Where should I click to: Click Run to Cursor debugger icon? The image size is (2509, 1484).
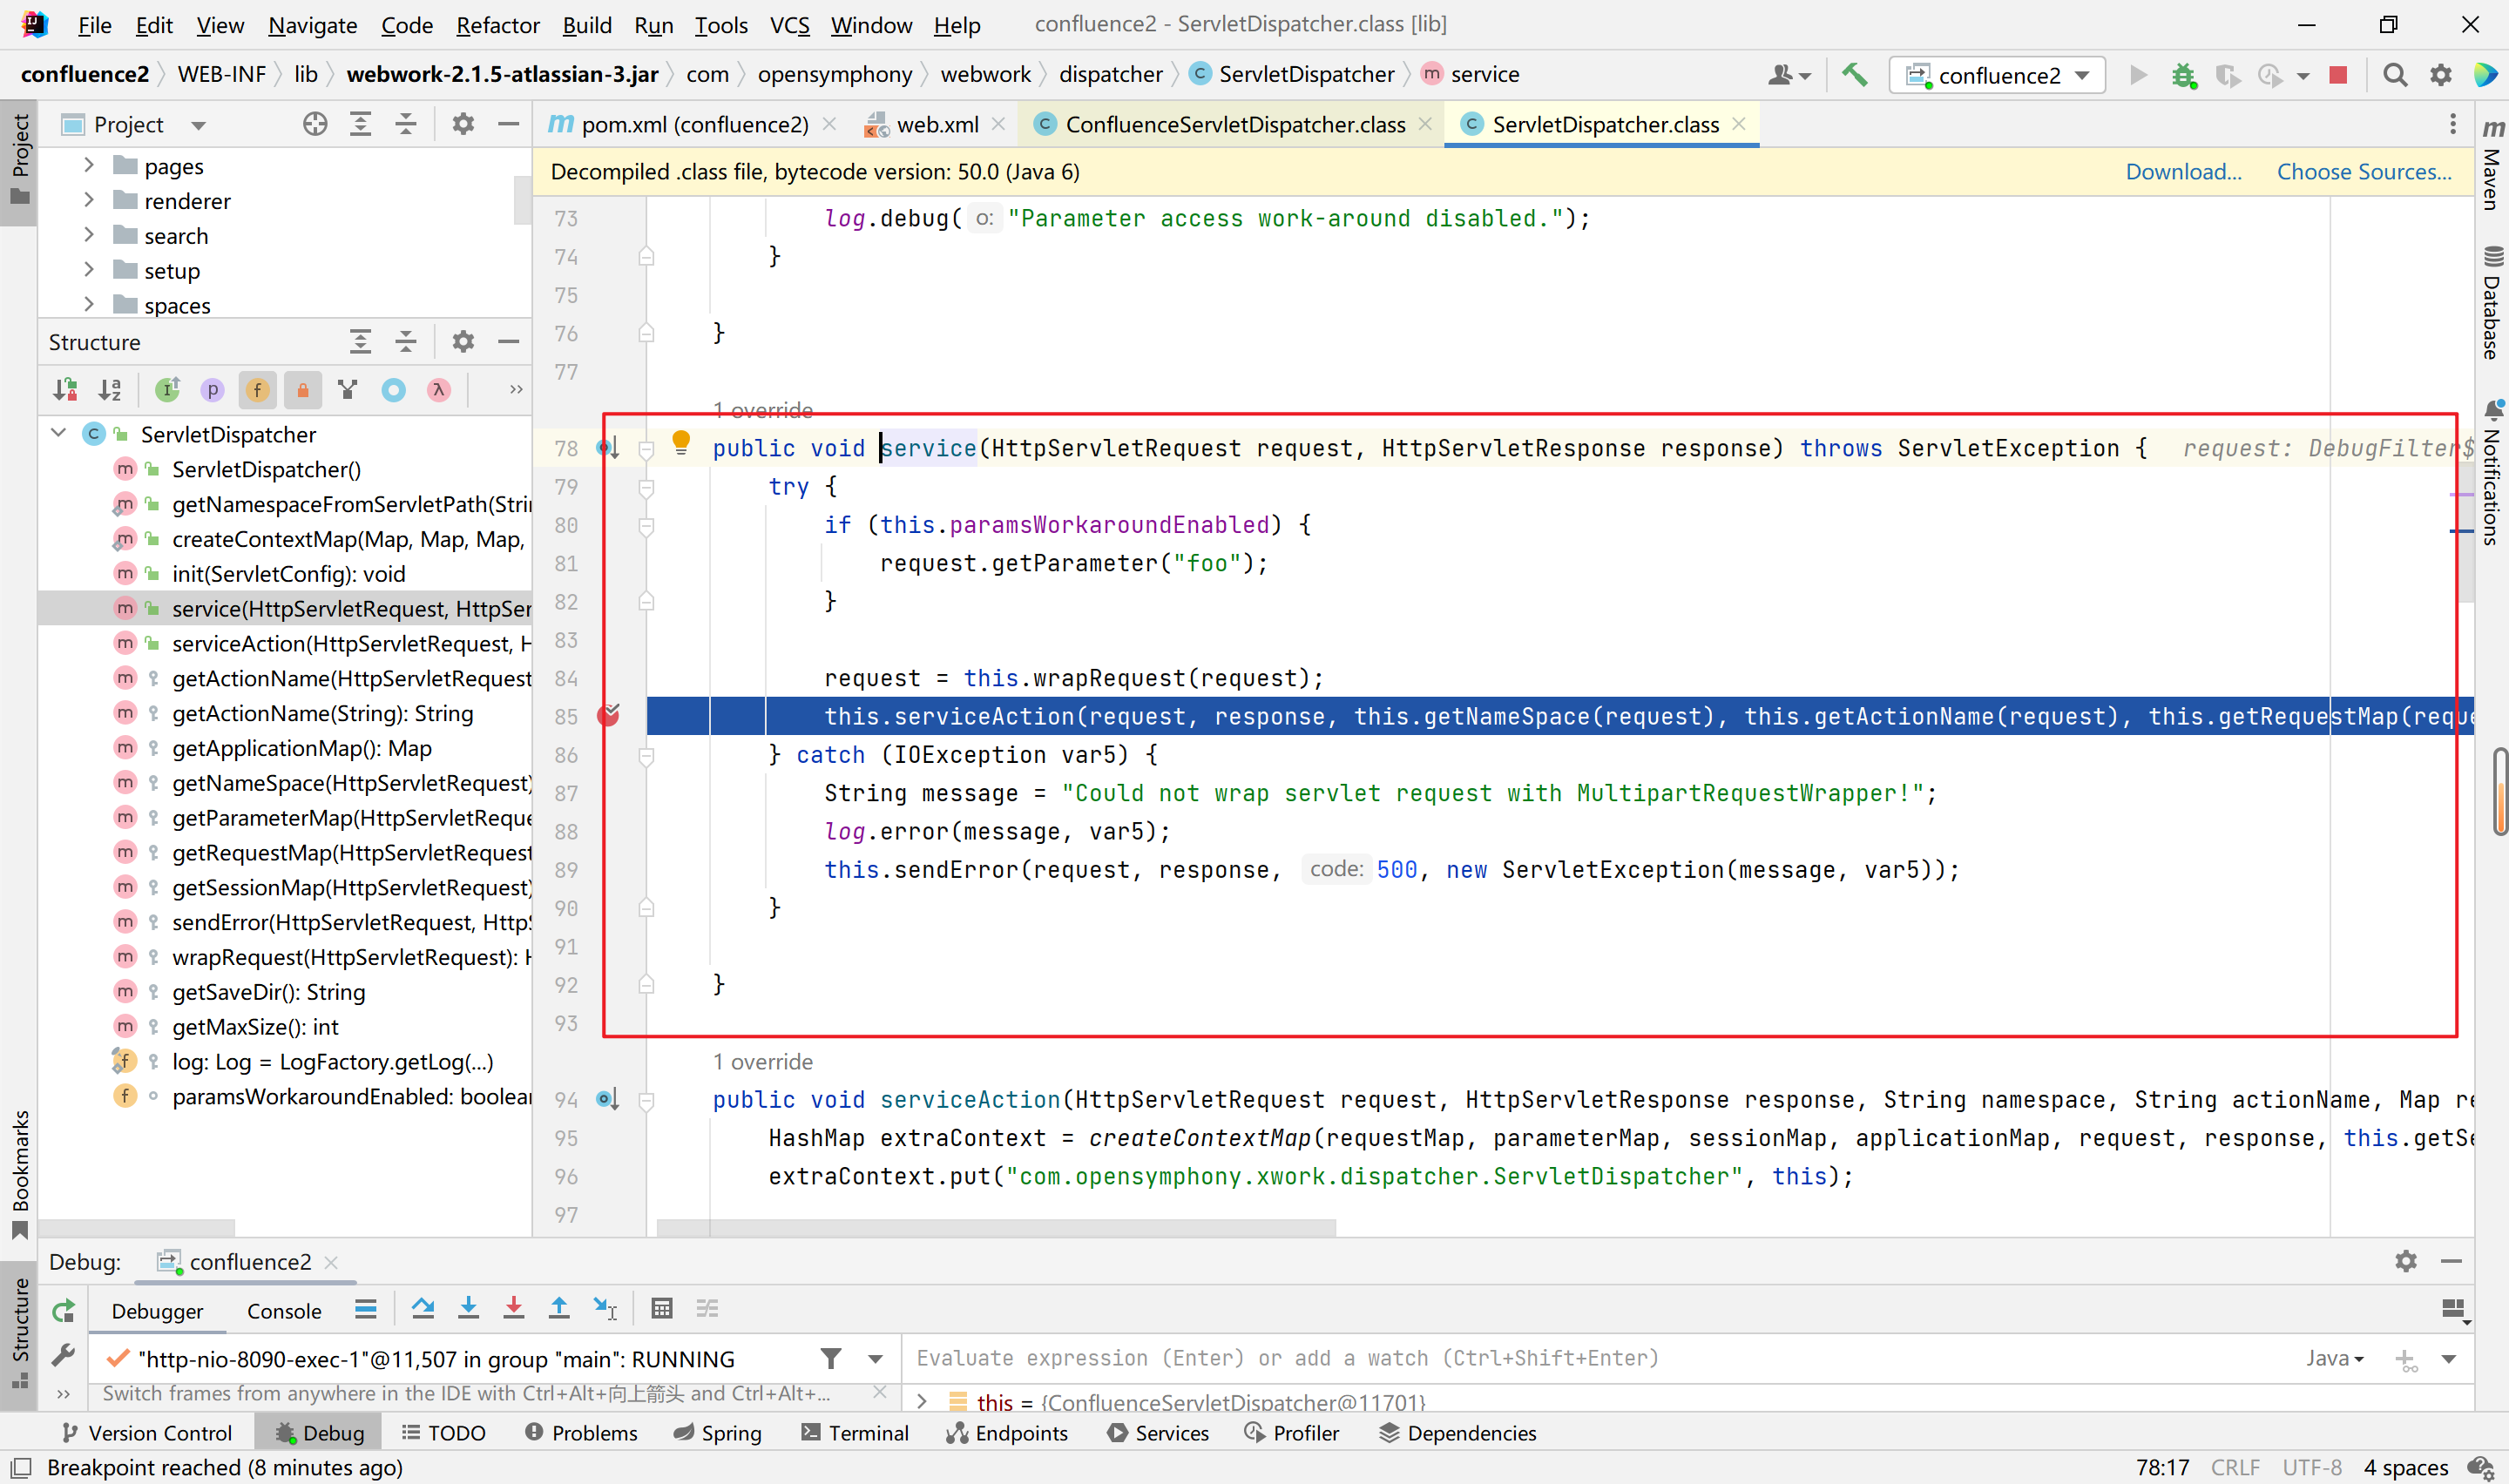(605, 1309)
